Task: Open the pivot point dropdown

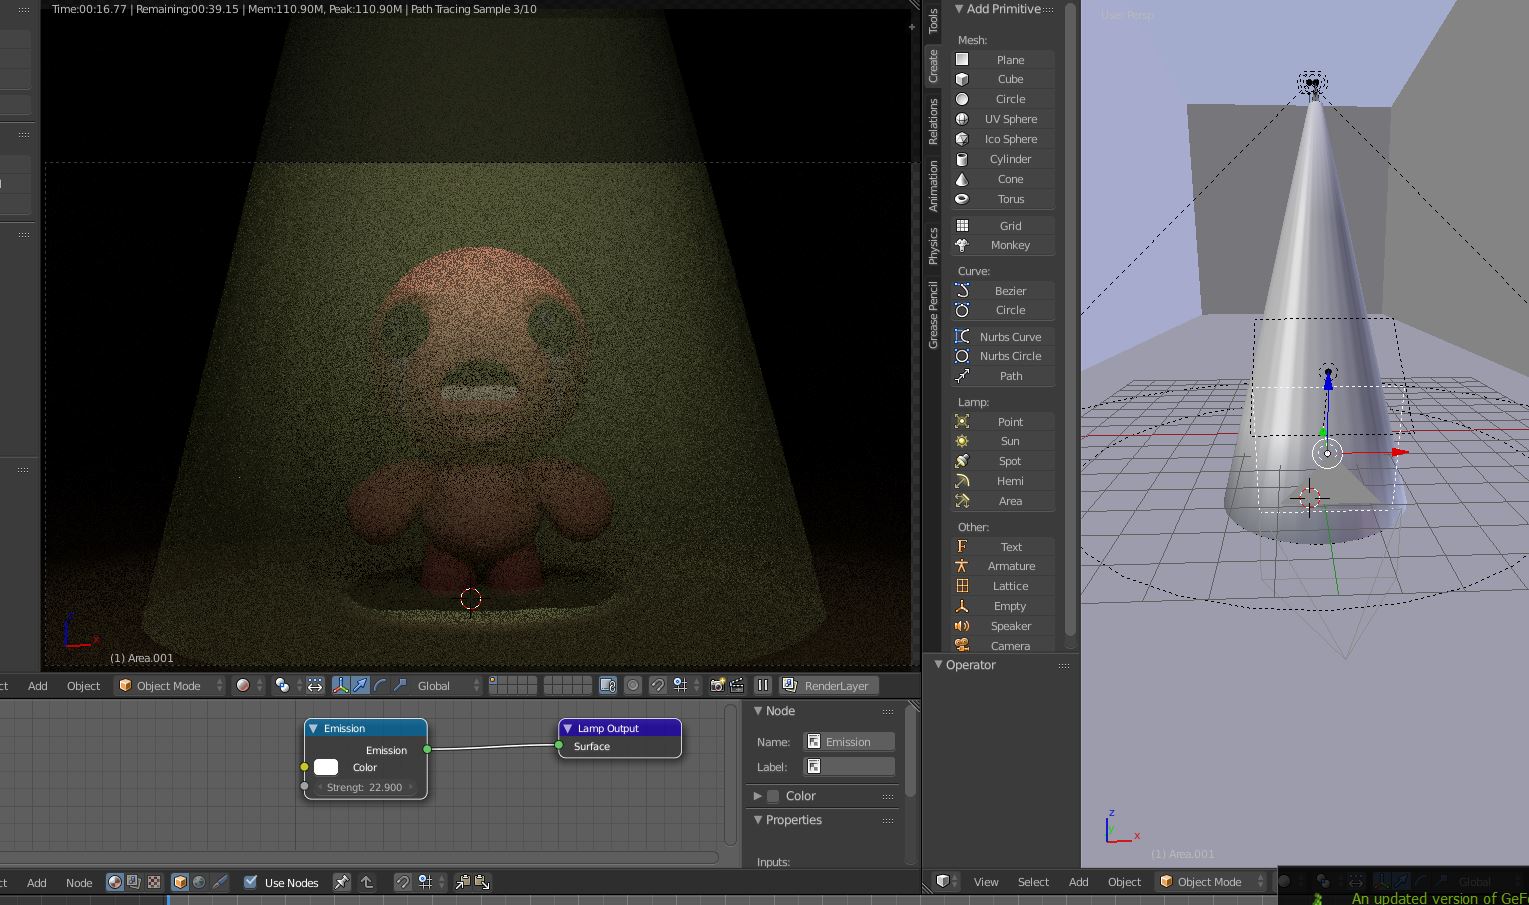Action: [x=288, y=685]
